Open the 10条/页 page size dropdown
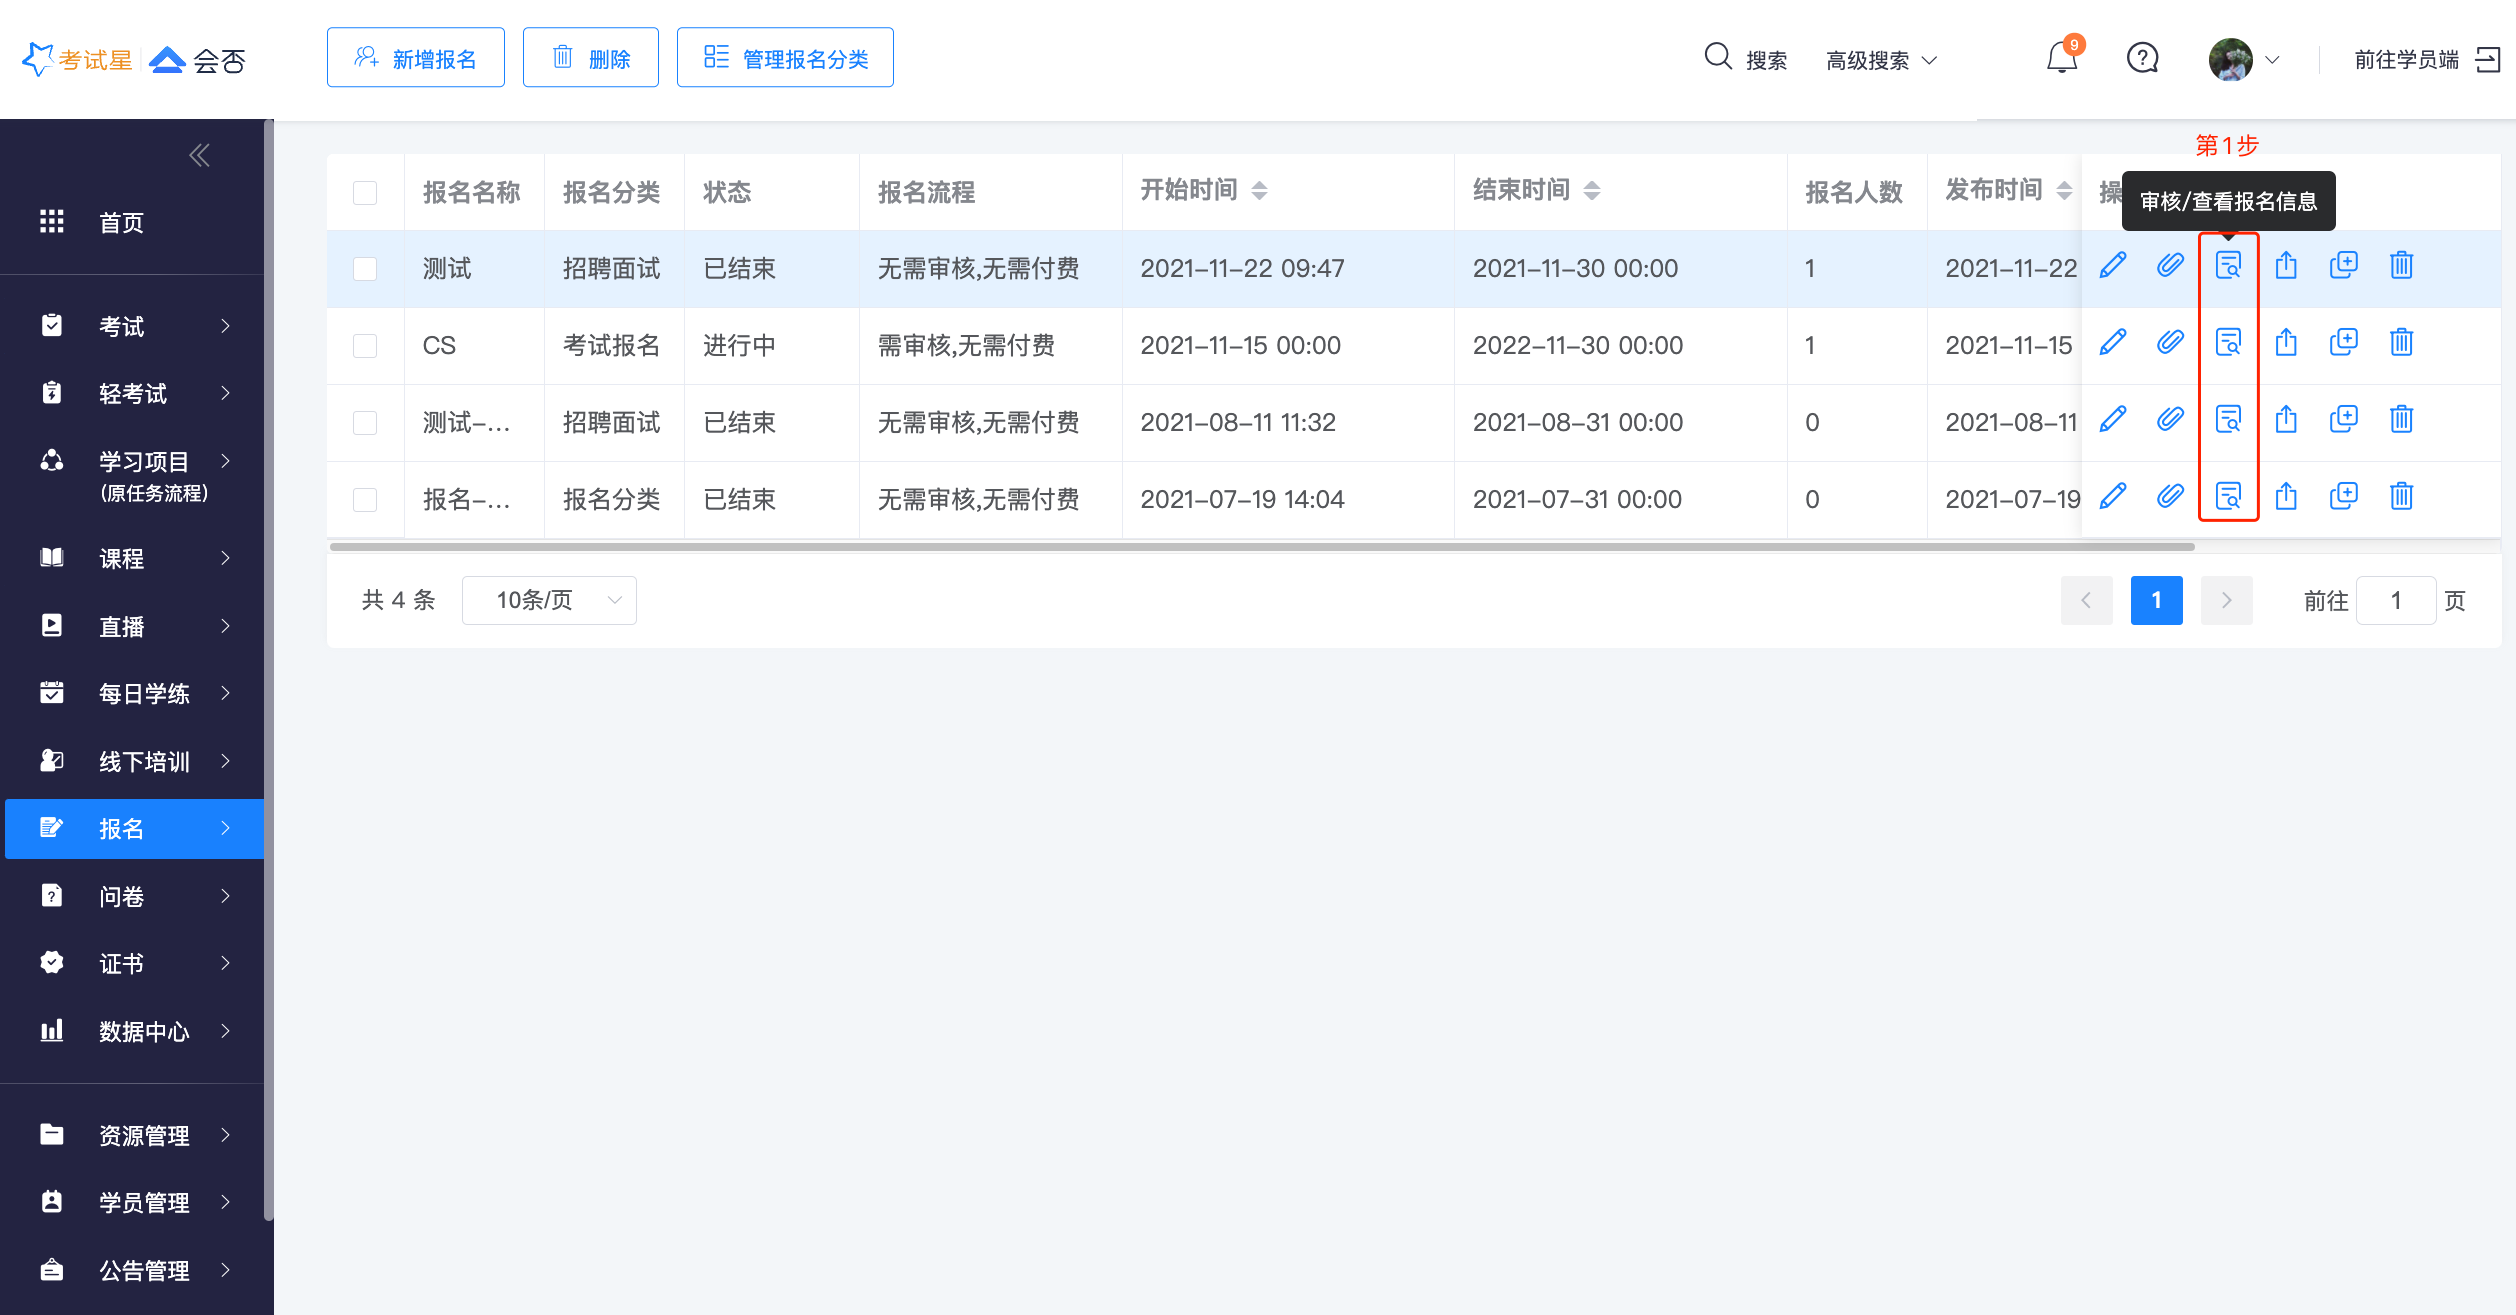2516x1315 pixels. pyautogui.click(x=549, y=600)
